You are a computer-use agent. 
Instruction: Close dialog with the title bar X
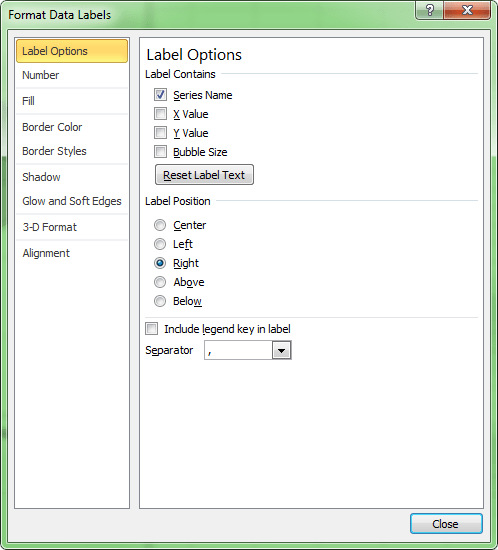(467, 10)
